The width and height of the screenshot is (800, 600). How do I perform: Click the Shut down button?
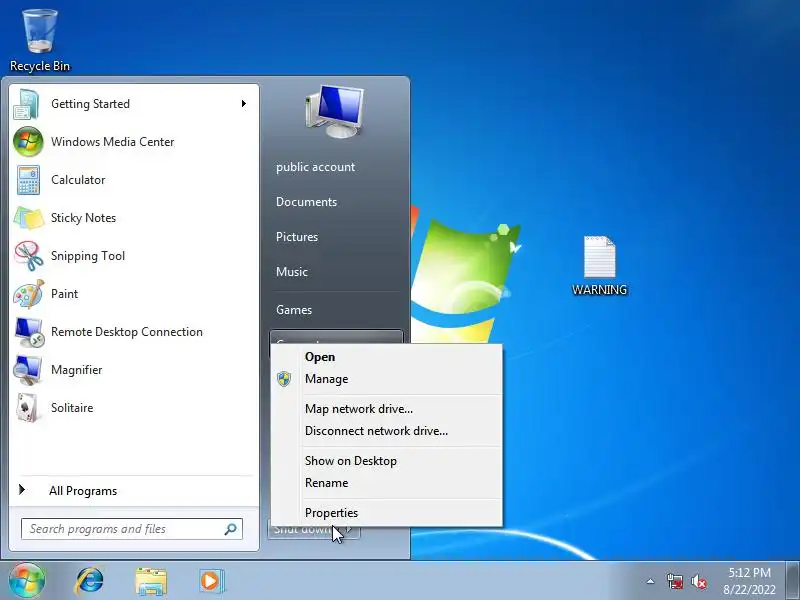pos(303,531)
